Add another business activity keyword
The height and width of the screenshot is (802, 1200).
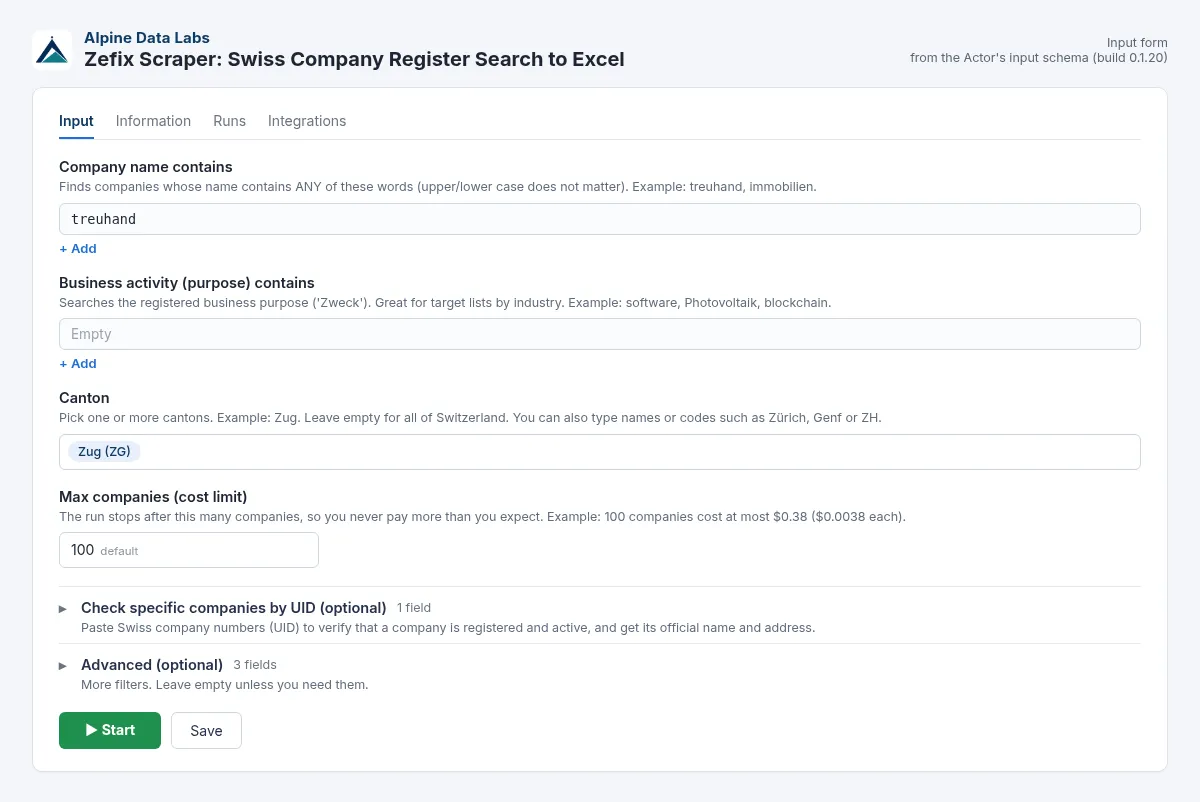click(78, 363)
